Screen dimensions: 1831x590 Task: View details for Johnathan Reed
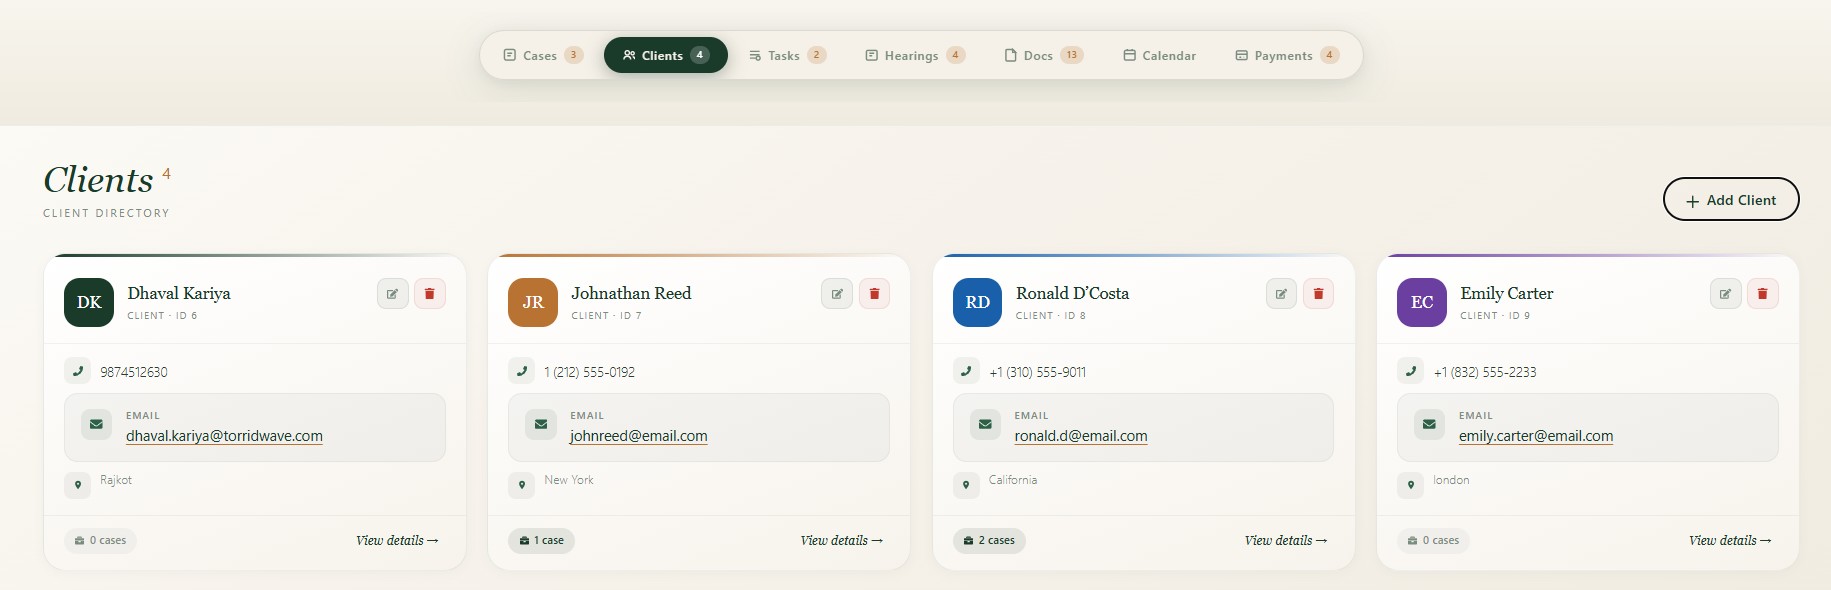point(841,540)
